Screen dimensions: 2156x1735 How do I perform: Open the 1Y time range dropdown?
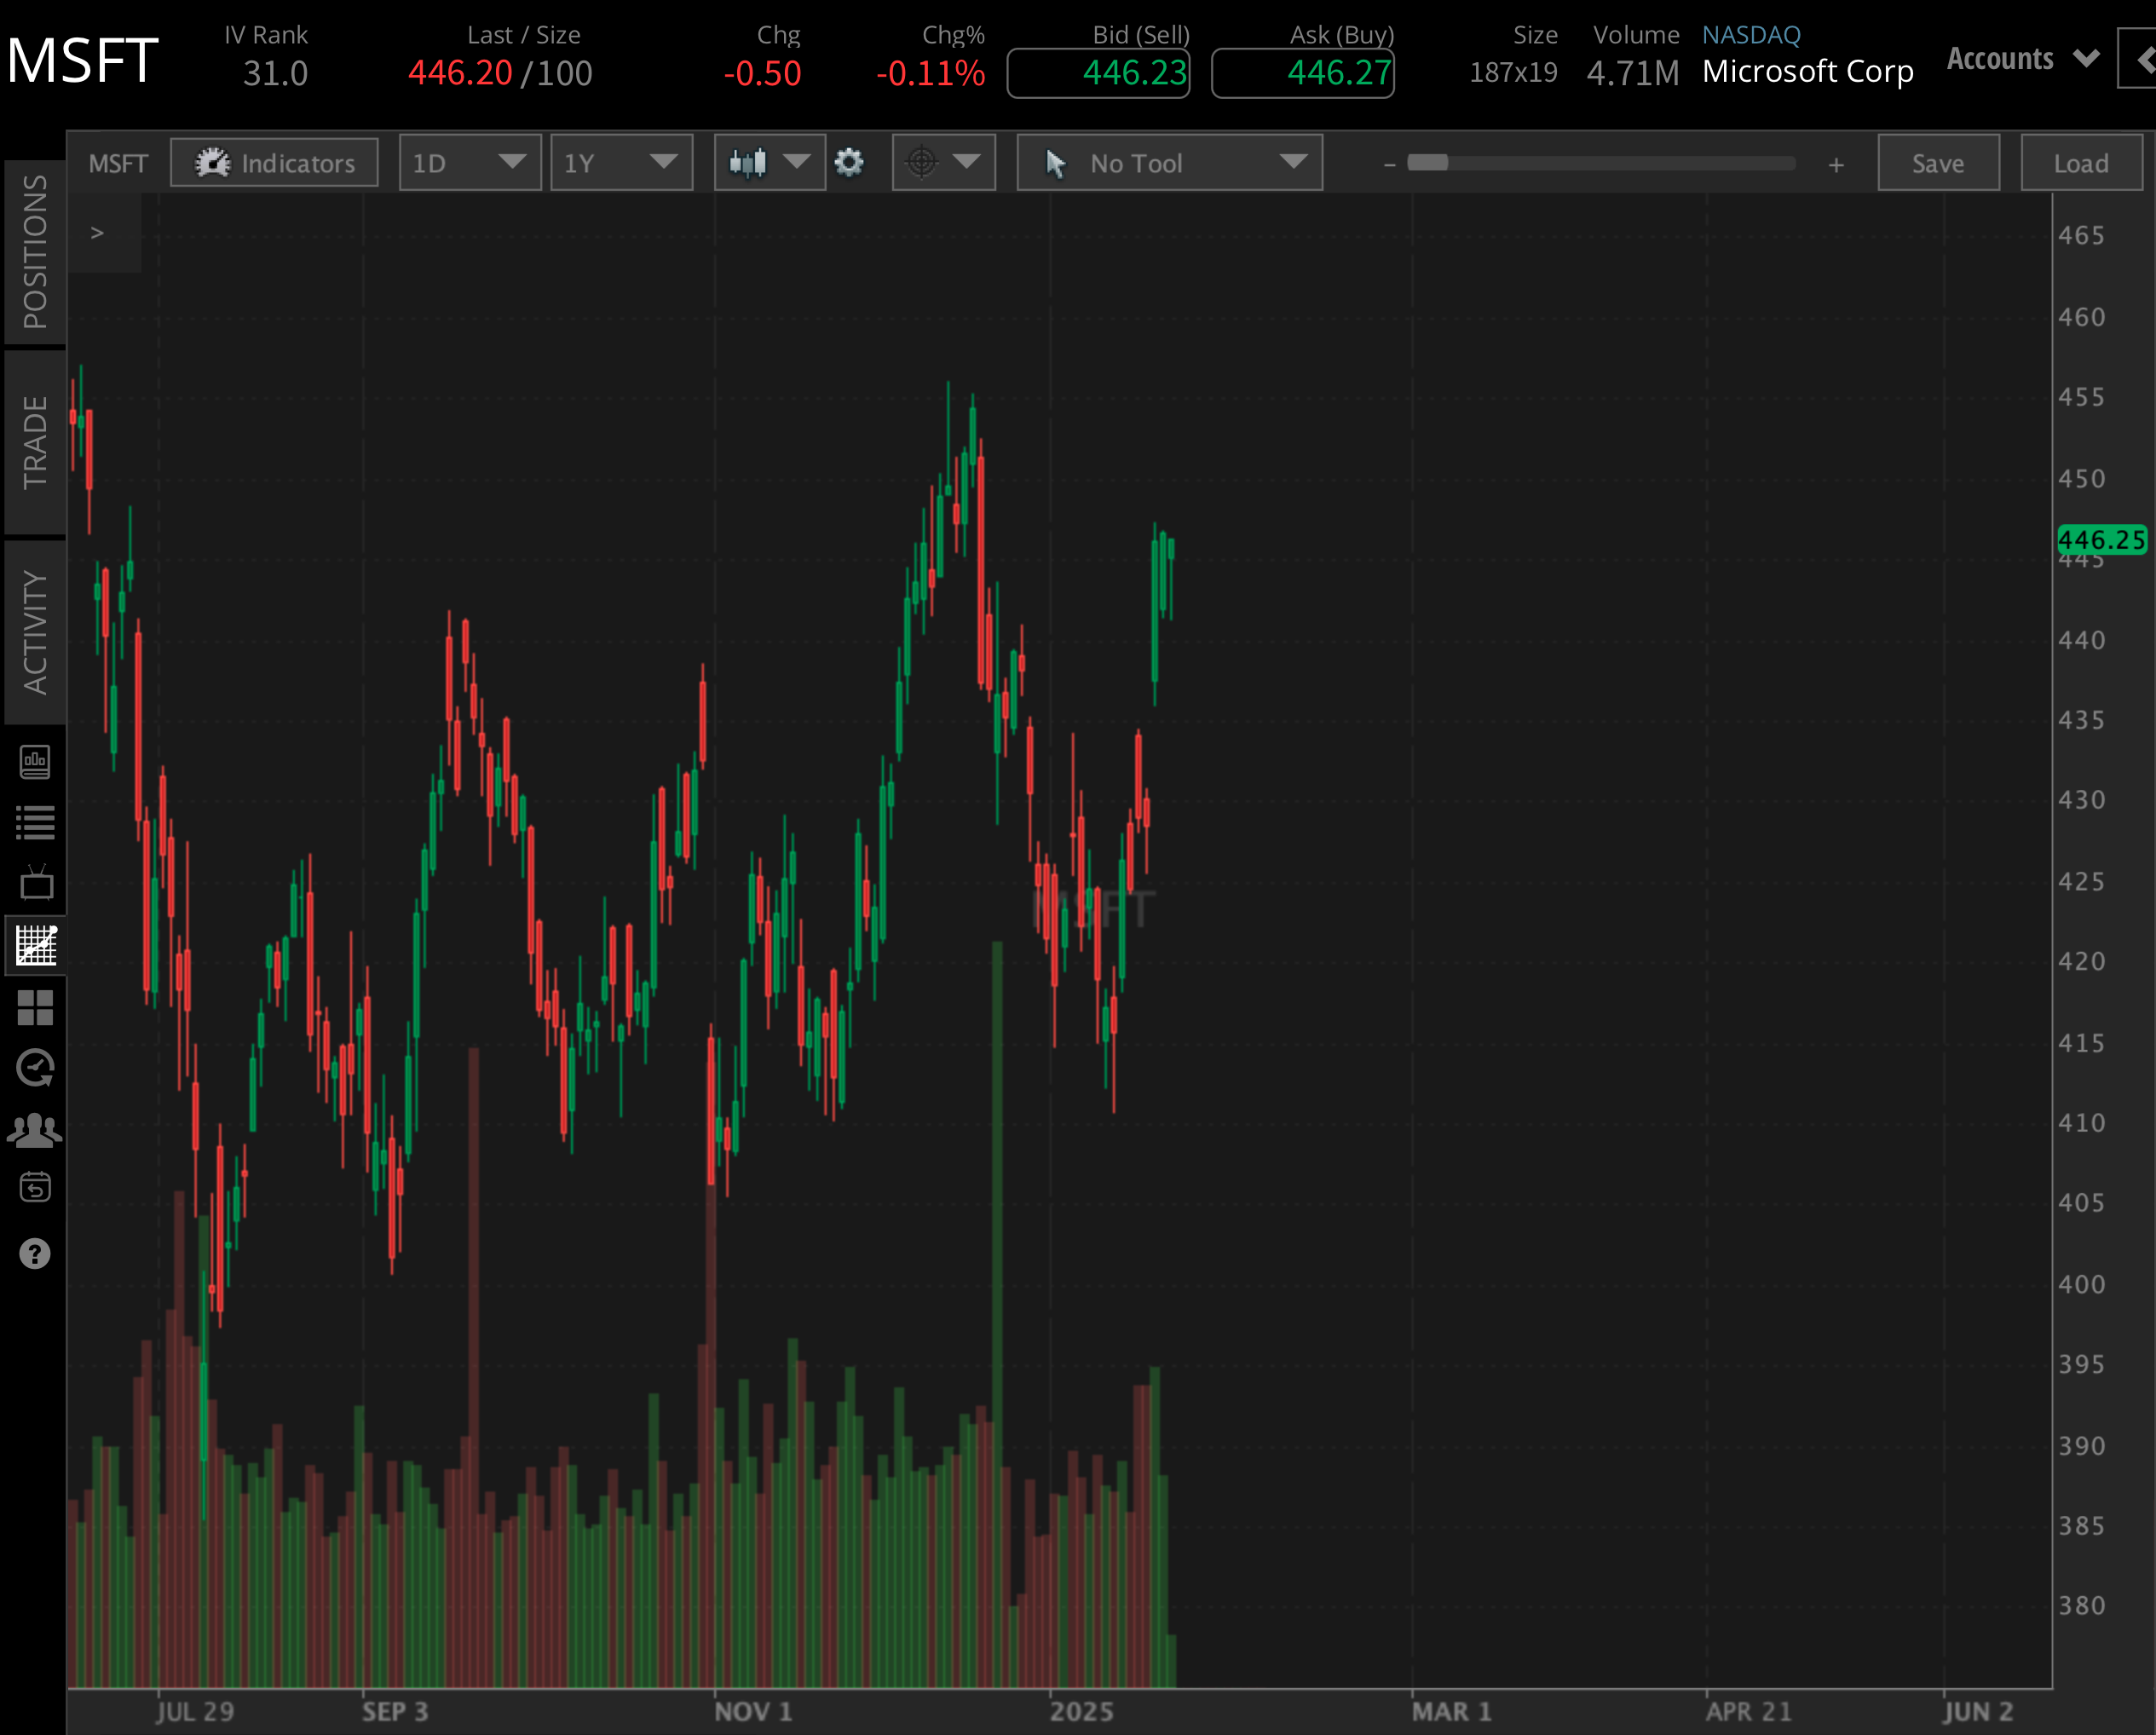pyautogui.click(x=621, y=163)
